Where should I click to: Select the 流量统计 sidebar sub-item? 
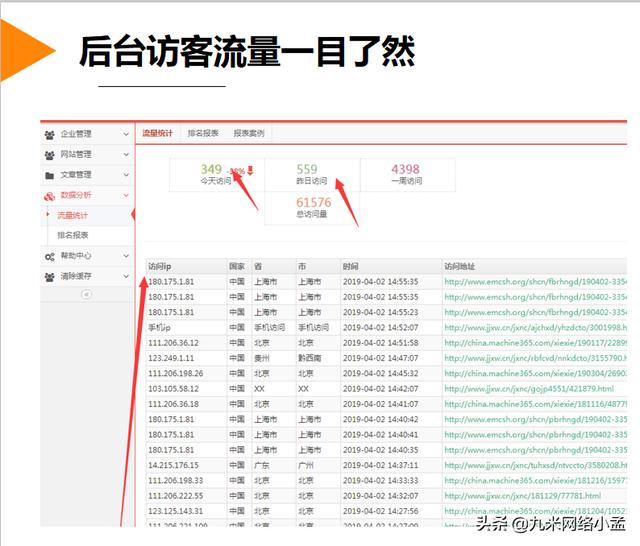72,215
